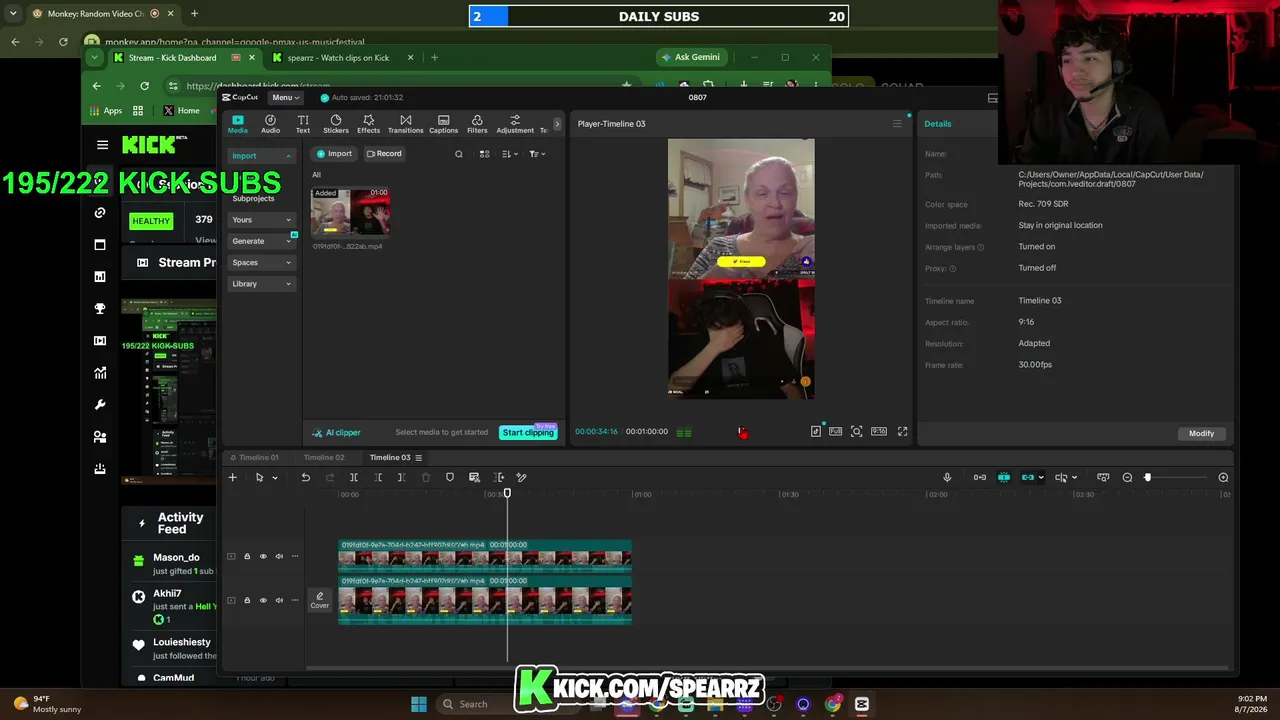The width and height of the screenshot is (1280, 720).
Task: Expand the Yours section
Action: (261, 220)
